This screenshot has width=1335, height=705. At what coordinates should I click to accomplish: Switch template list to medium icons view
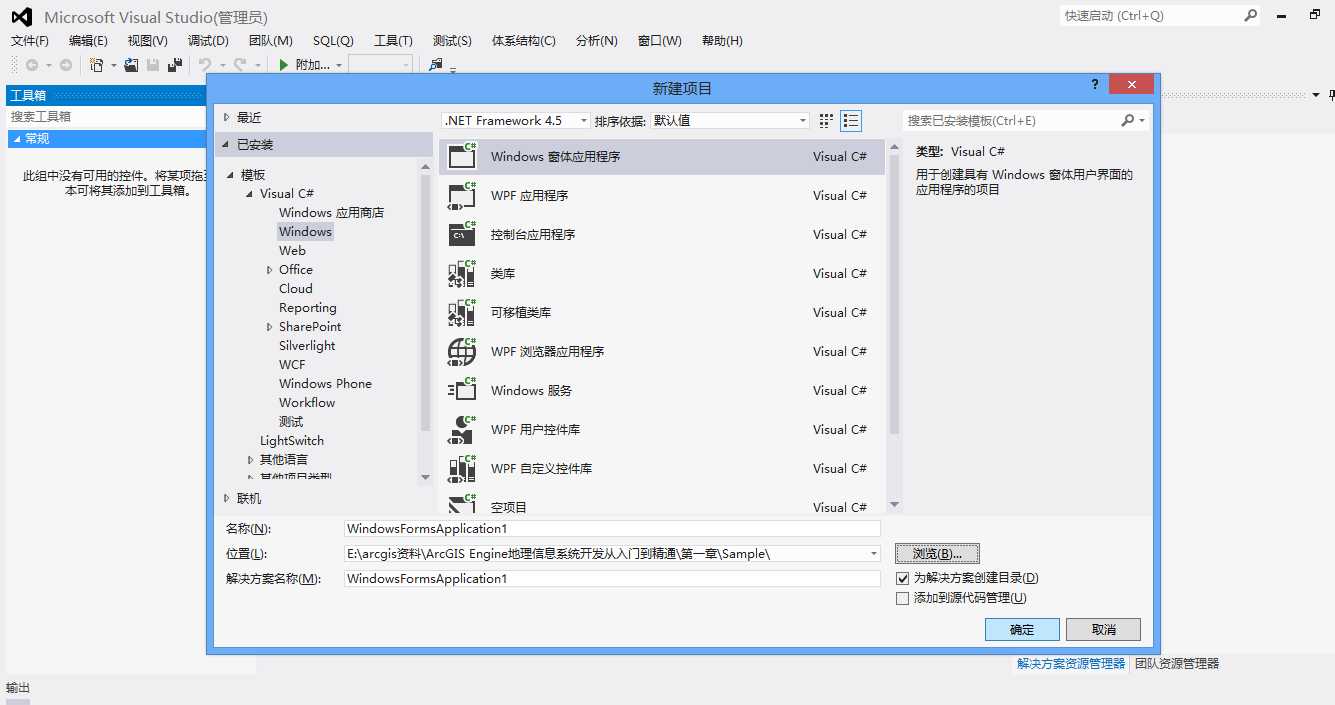click(x=851, y=120)
